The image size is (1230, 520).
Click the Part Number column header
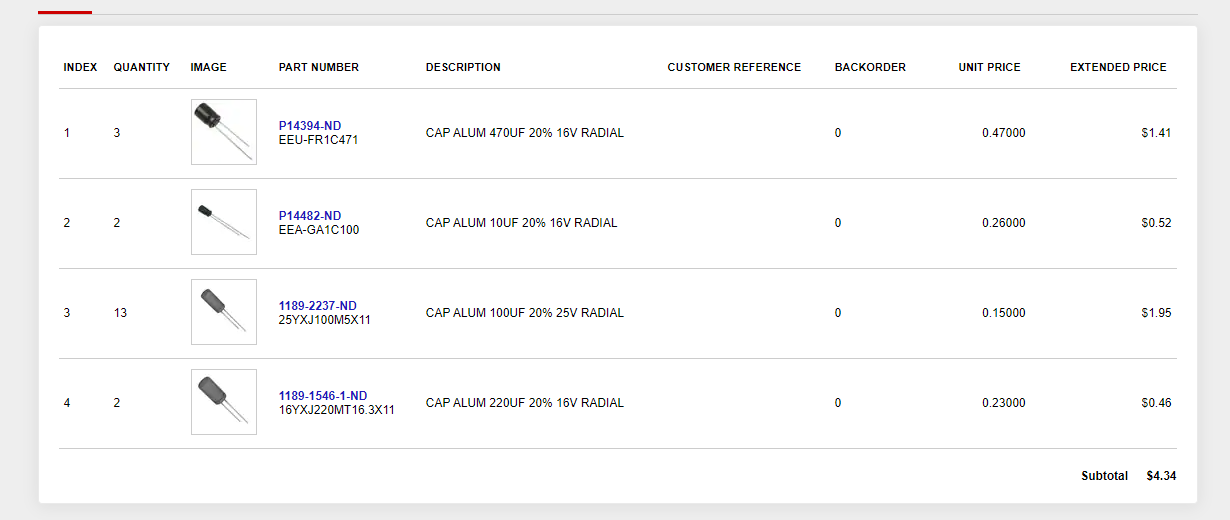(x=318, y=68)
